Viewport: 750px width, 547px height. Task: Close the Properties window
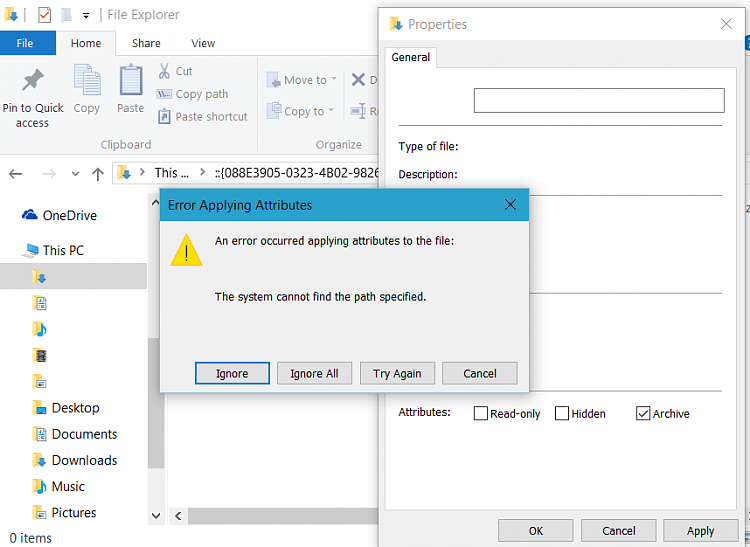click(x=726, y=23)
